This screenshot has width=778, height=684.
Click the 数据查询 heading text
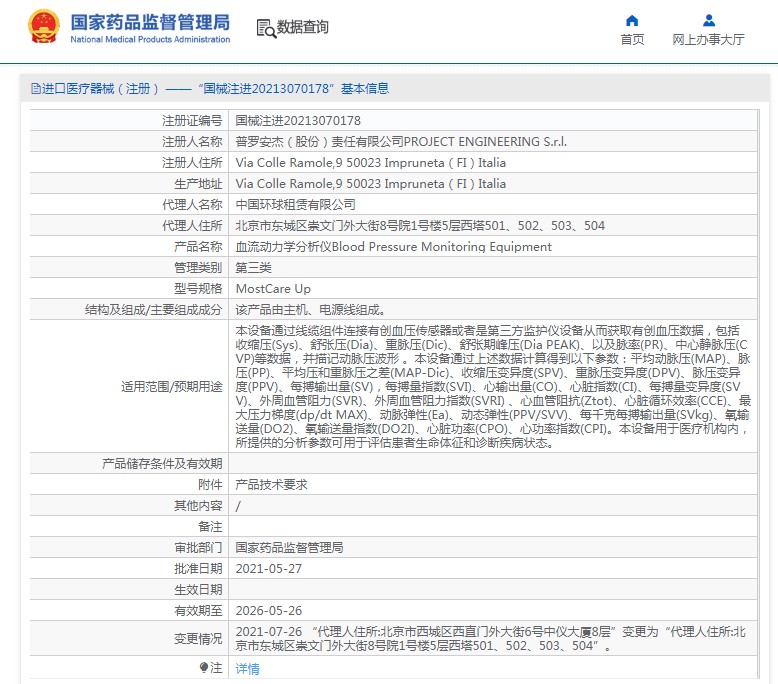[303, 27]
